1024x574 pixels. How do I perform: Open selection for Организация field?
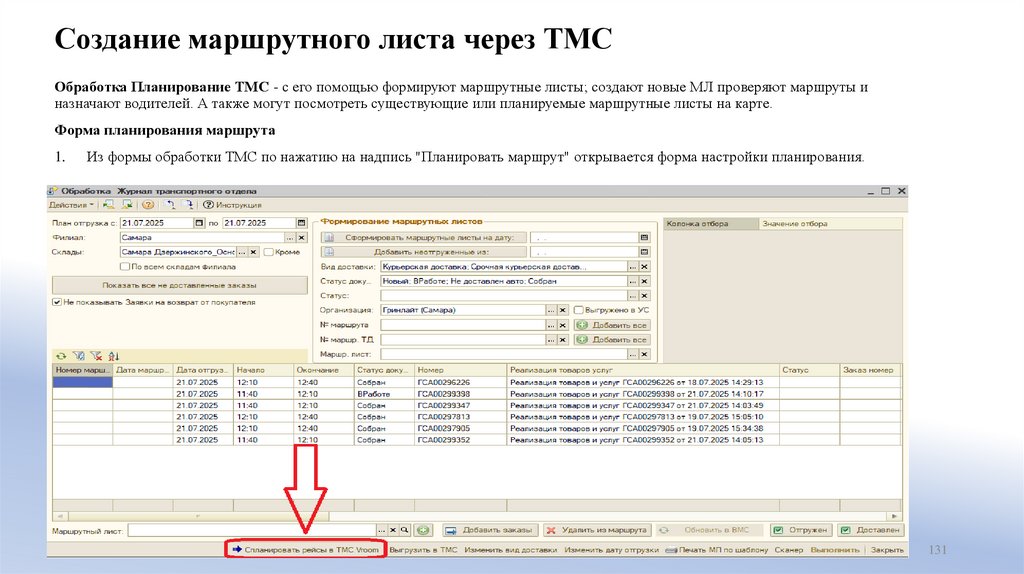(551, 310)
